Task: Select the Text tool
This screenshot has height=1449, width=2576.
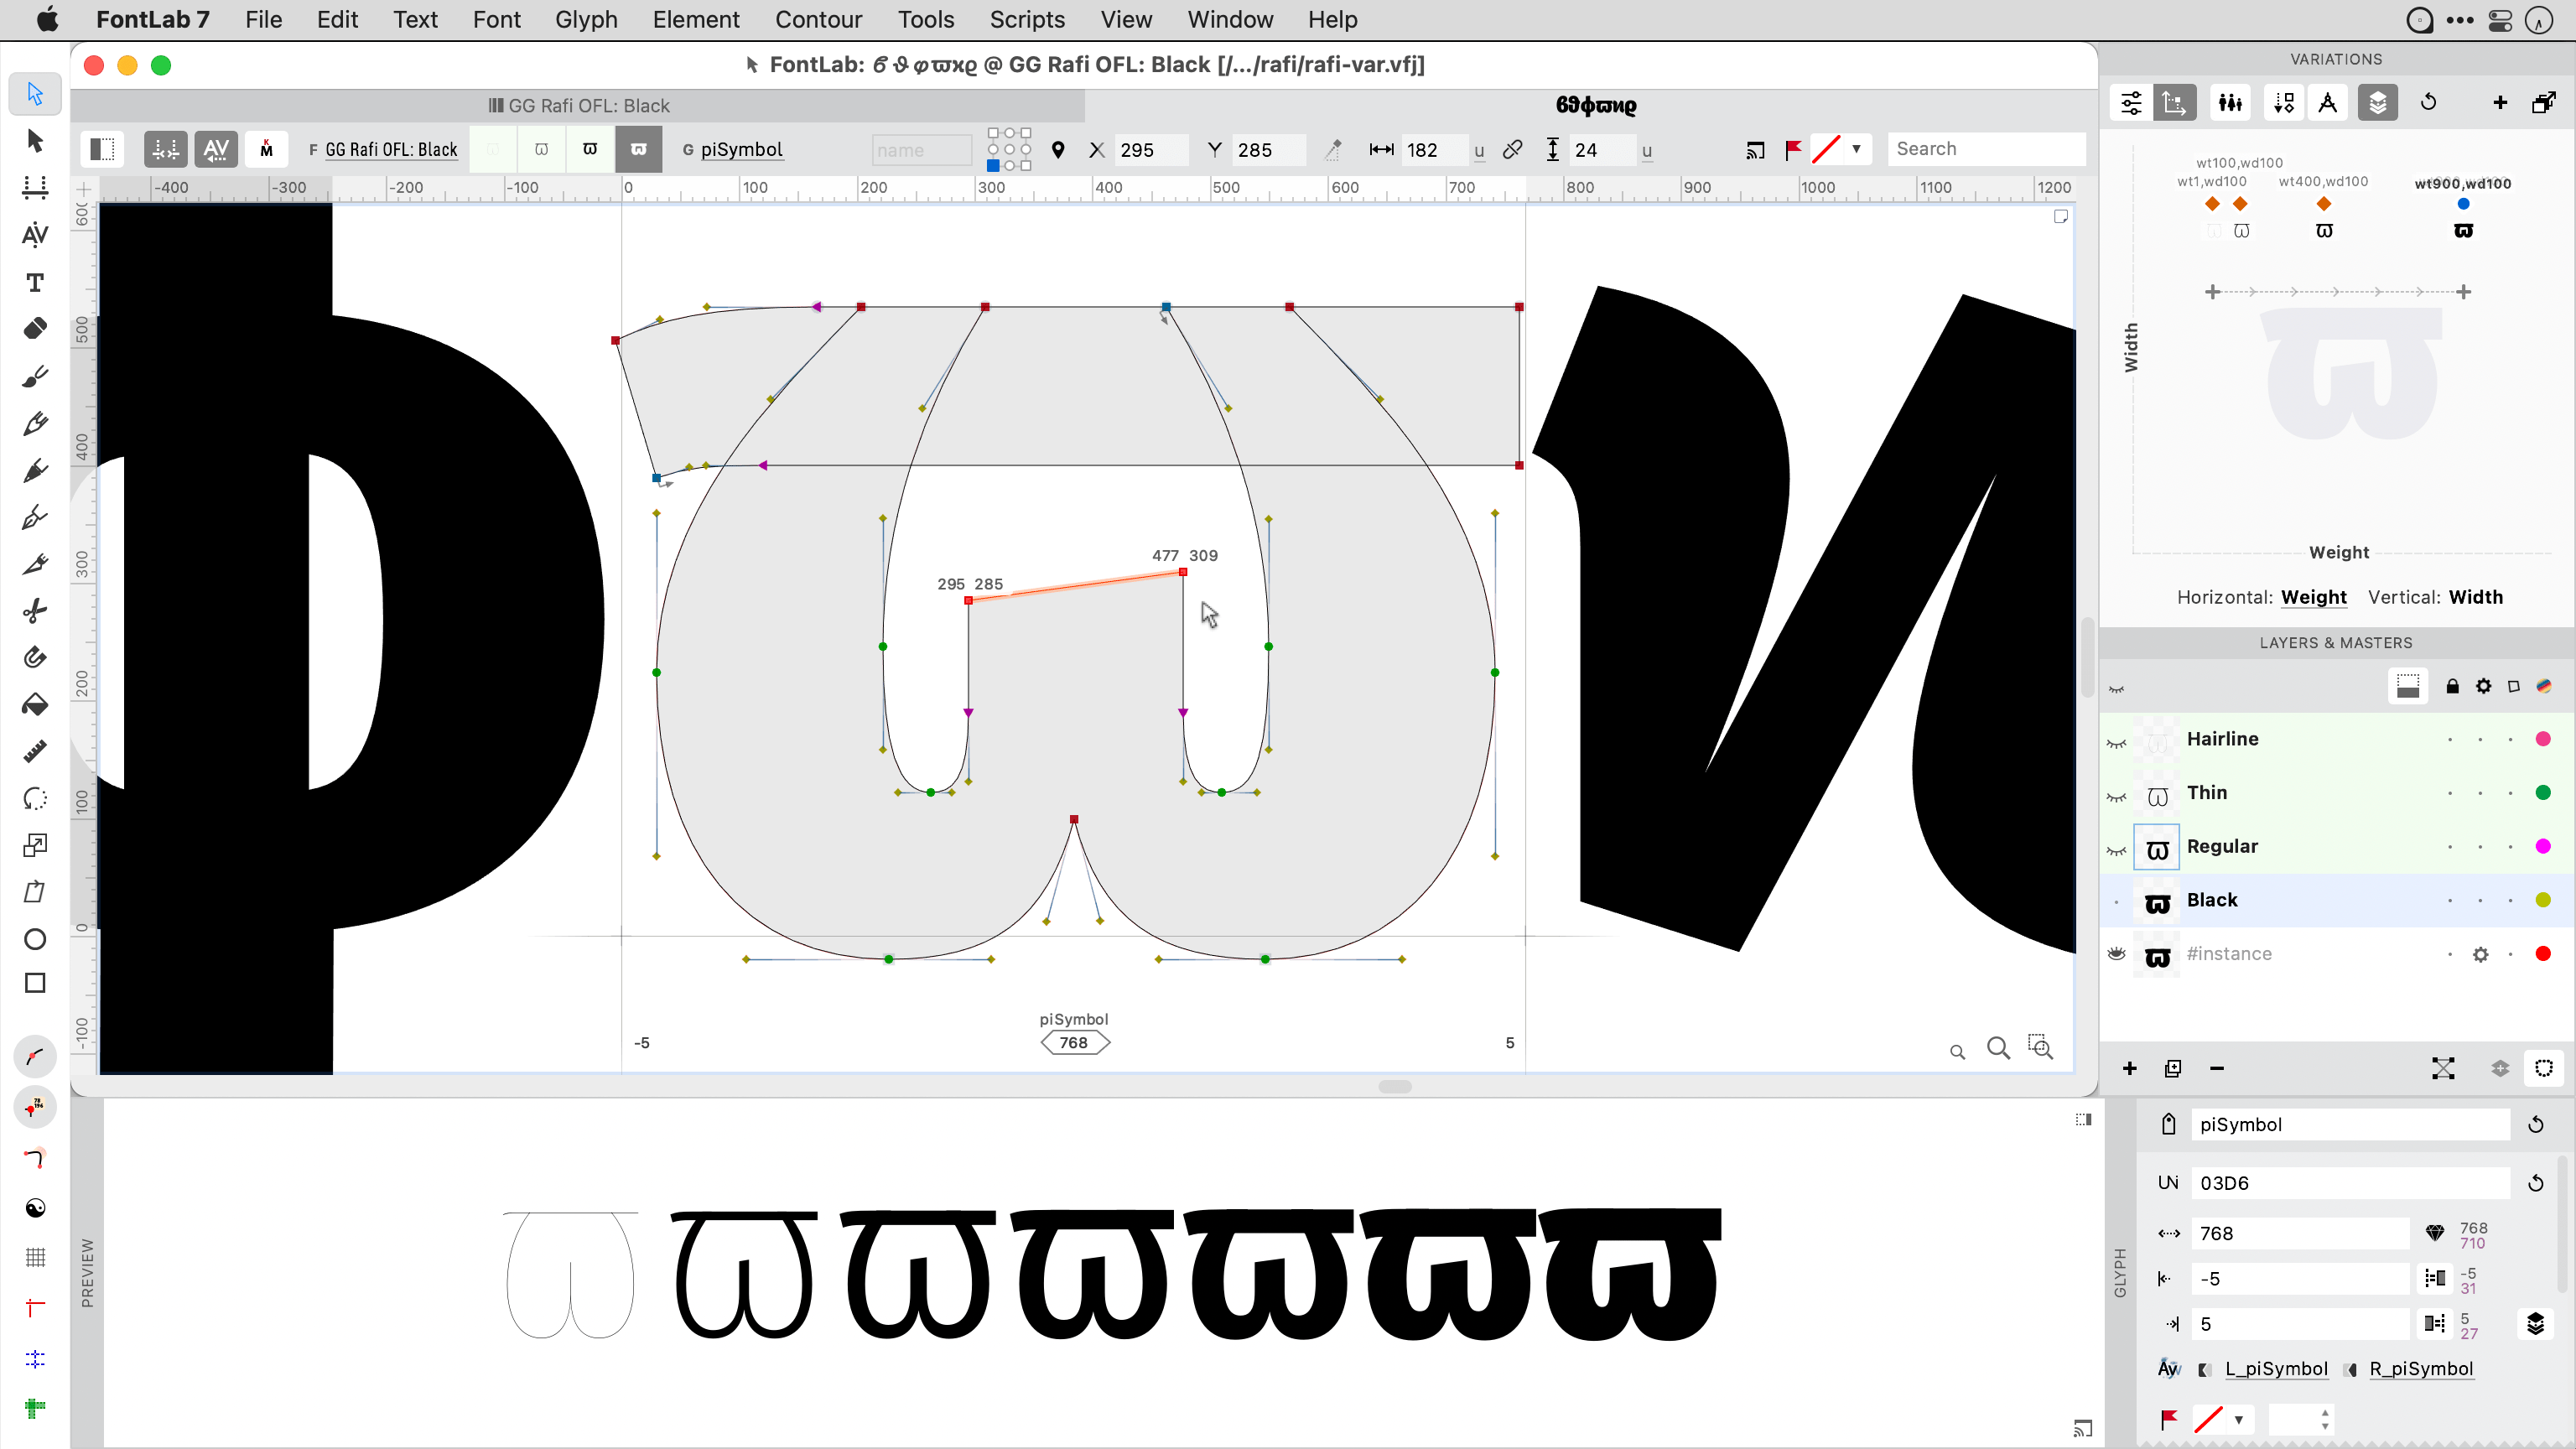Action: (x=35, y=282)
